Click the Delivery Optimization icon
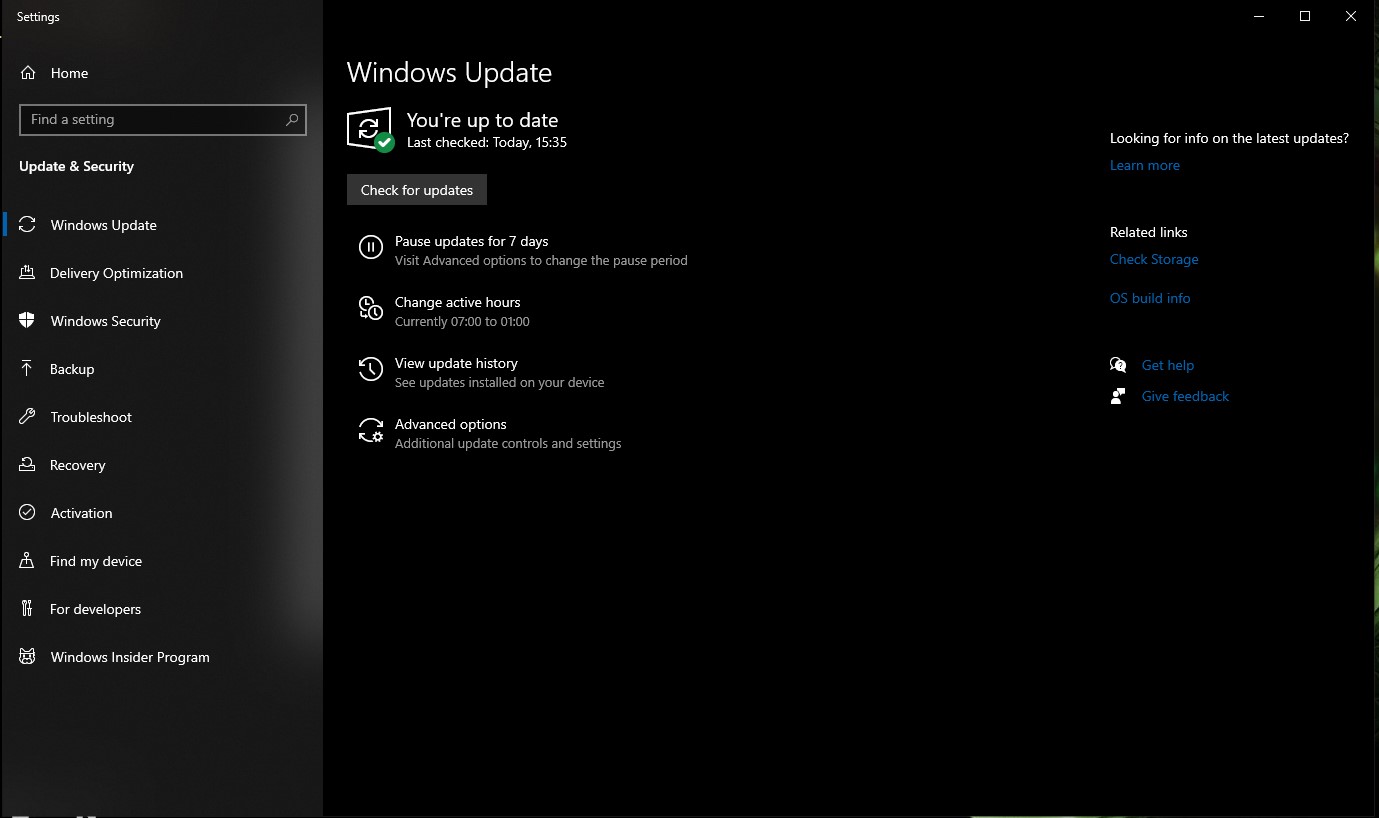Screen dimensions: 1379x818 click(x=28, y=273)
